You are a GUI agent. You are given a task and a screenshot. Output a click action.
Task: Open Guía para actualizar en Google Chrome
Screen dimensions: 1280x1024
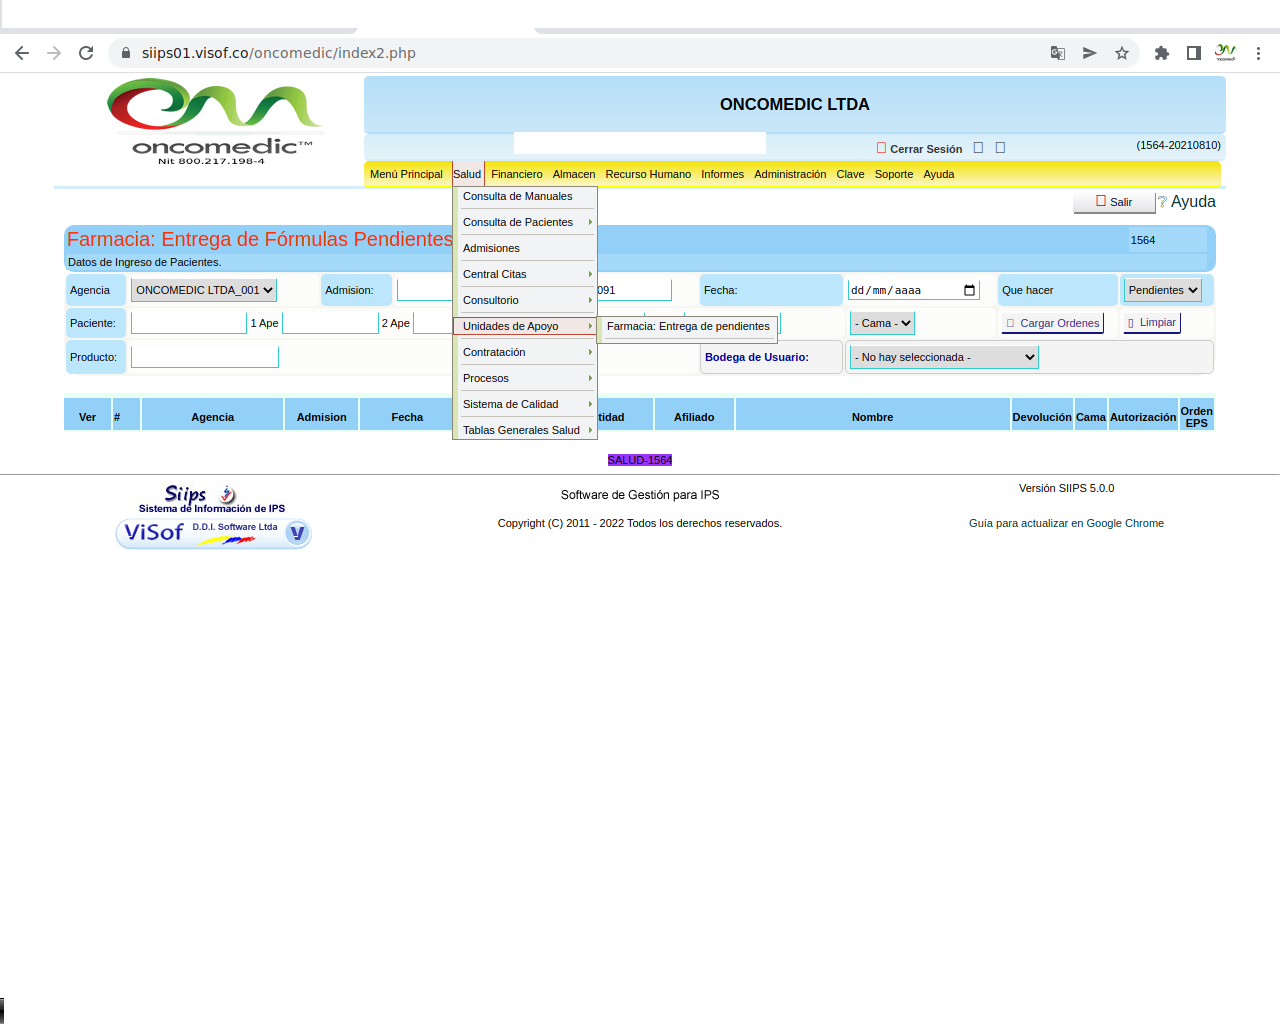pyautogui.click(x=1066, y=524)
